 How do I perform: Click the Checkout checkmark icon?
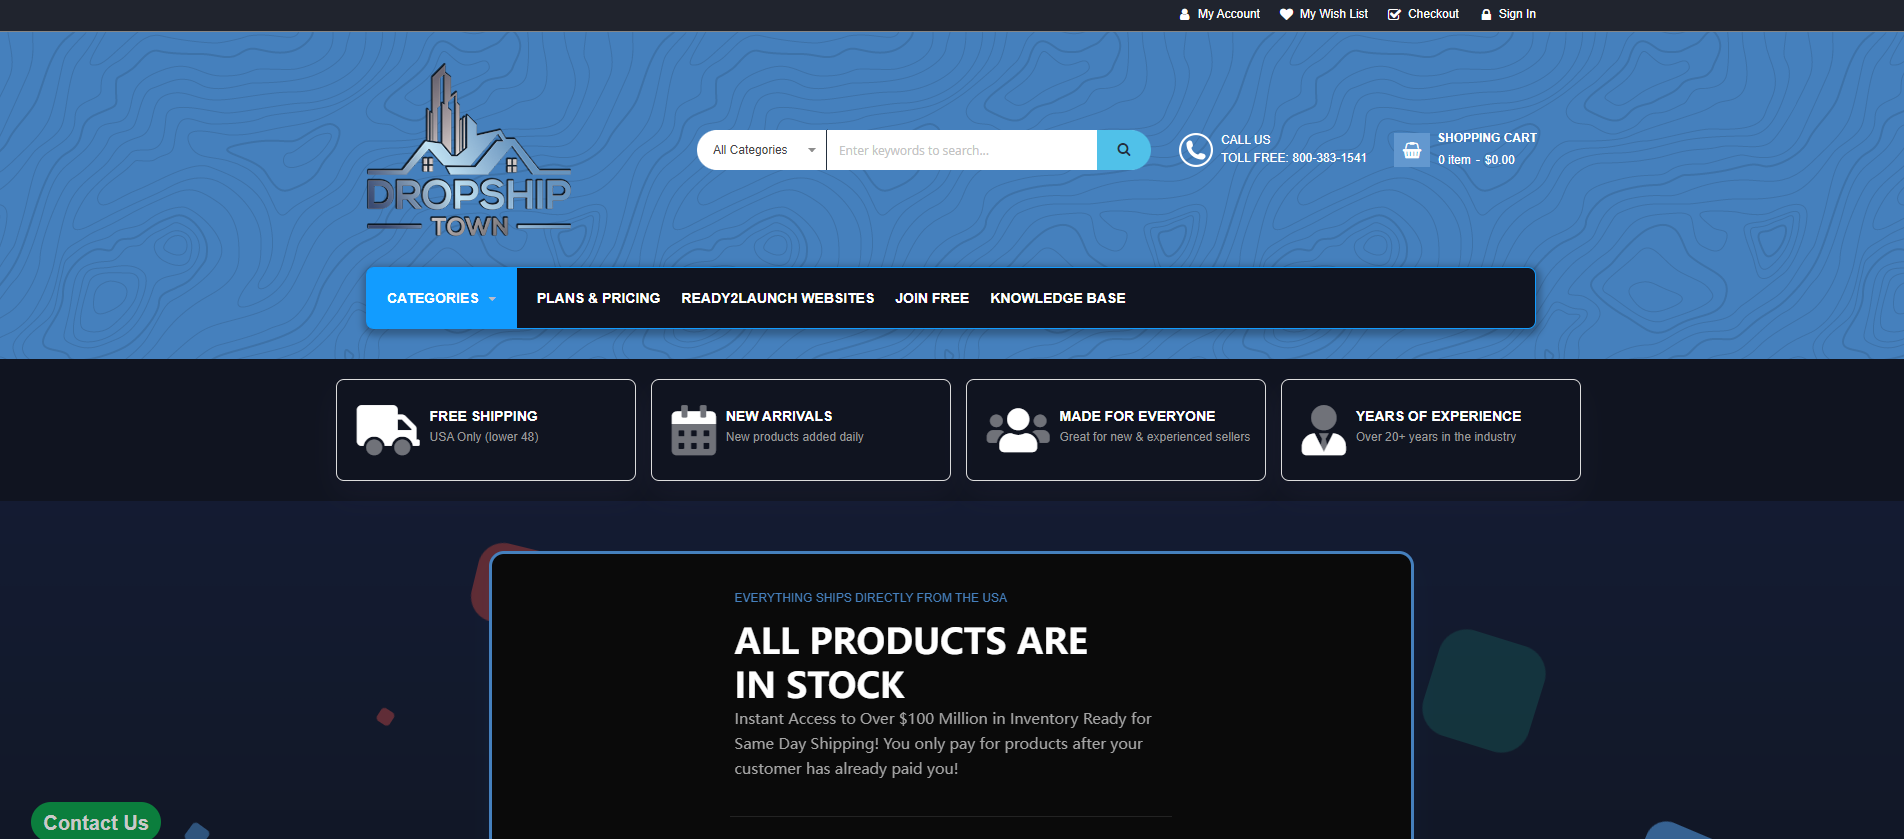click(1394, 14)
